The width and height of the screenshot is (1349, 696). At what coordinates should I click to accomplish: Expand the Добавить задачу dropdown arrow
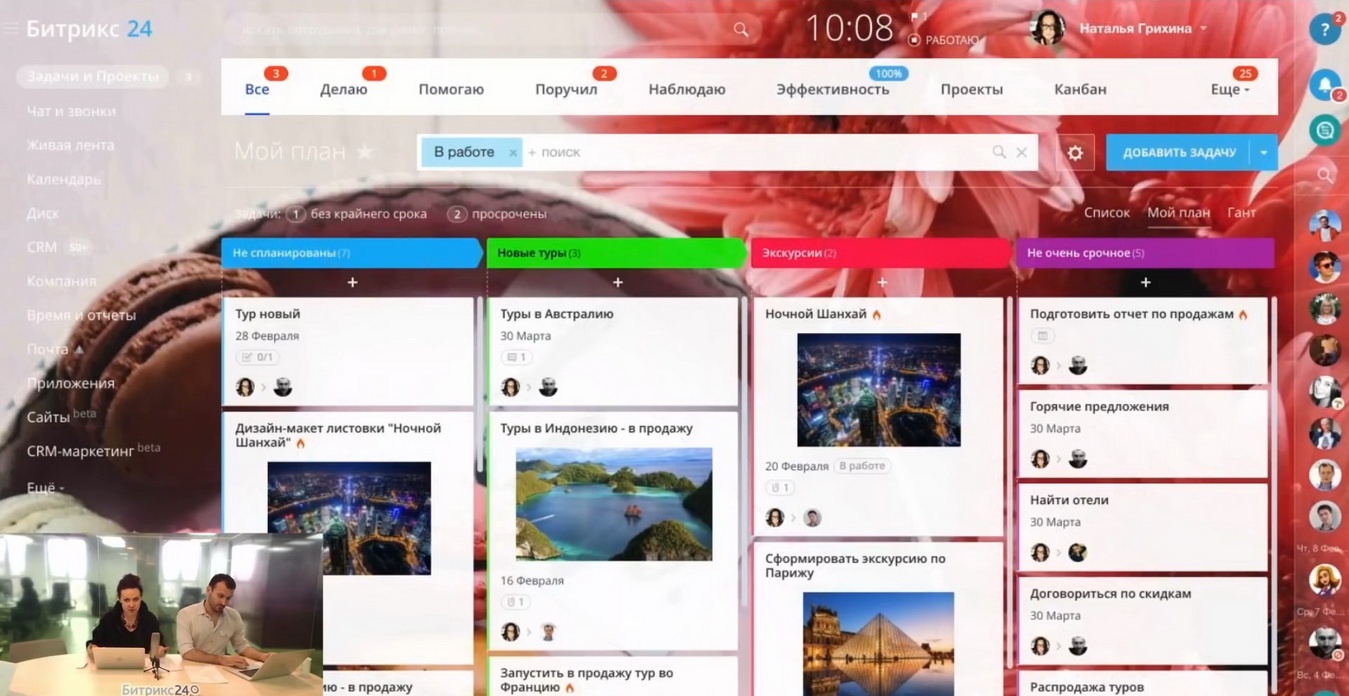(1264, 153)
